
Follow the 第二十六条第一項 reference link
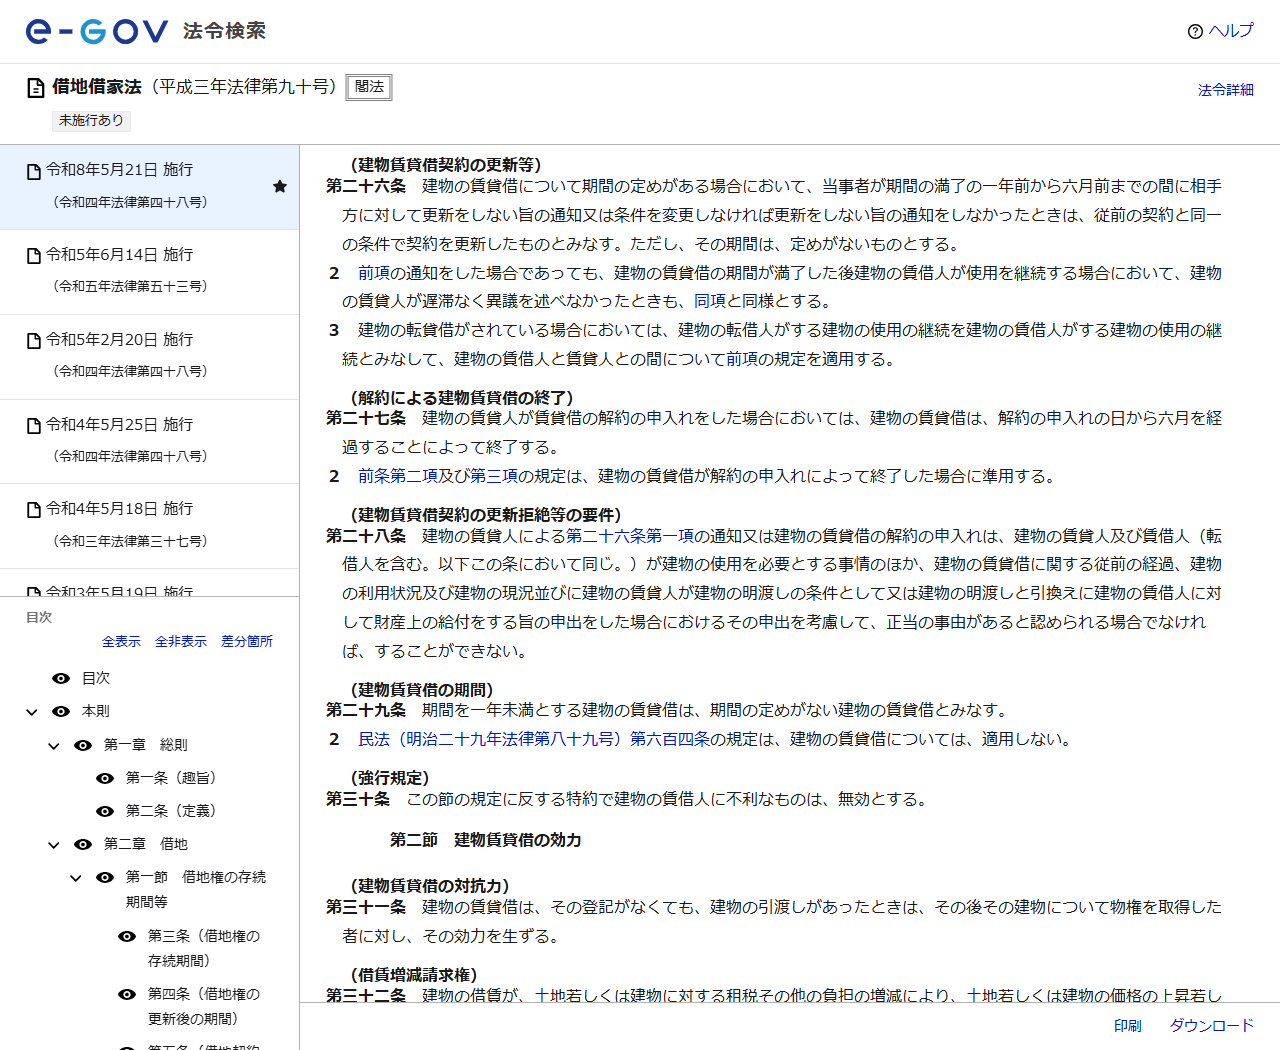coord(630,536)
